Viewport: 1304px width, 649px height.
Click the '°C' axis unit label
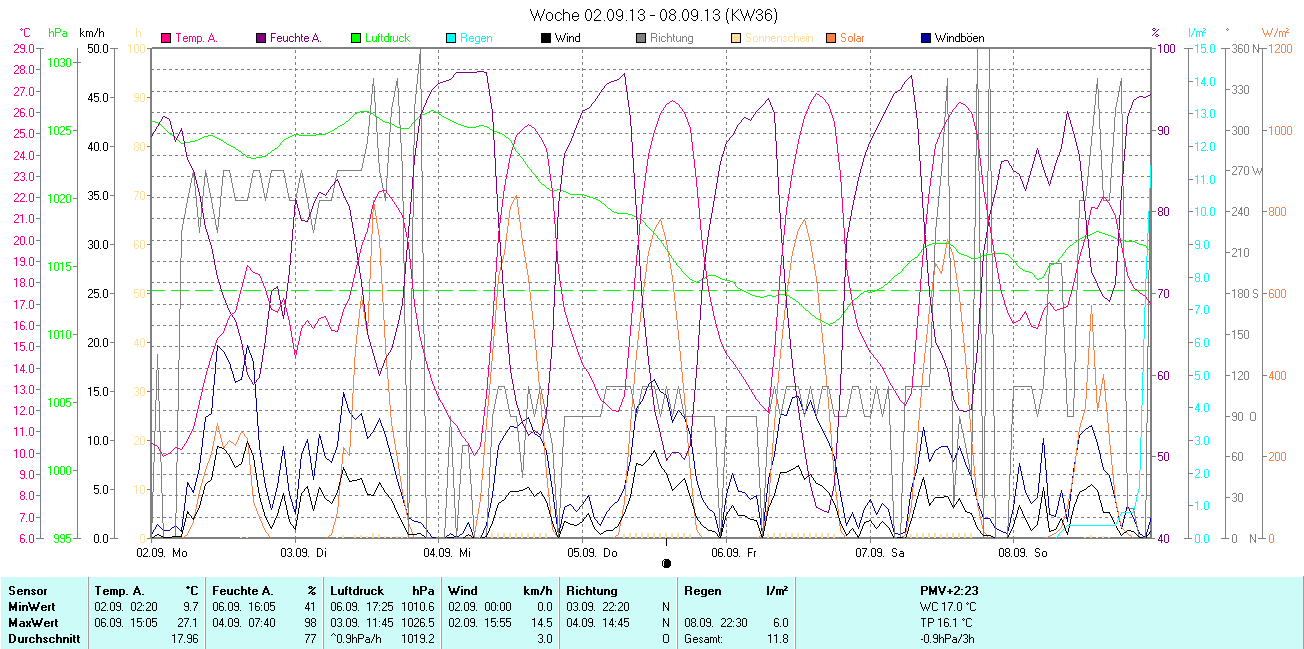tap(25, 32)
